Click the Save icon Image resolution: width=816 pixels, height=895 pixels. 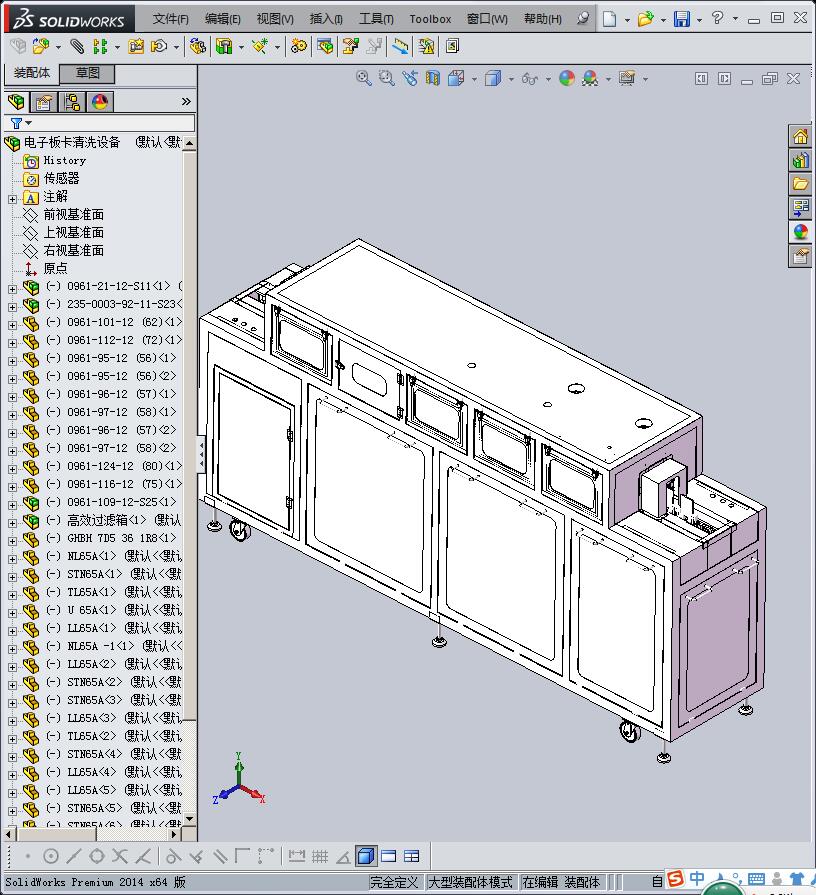pos(681,19)
